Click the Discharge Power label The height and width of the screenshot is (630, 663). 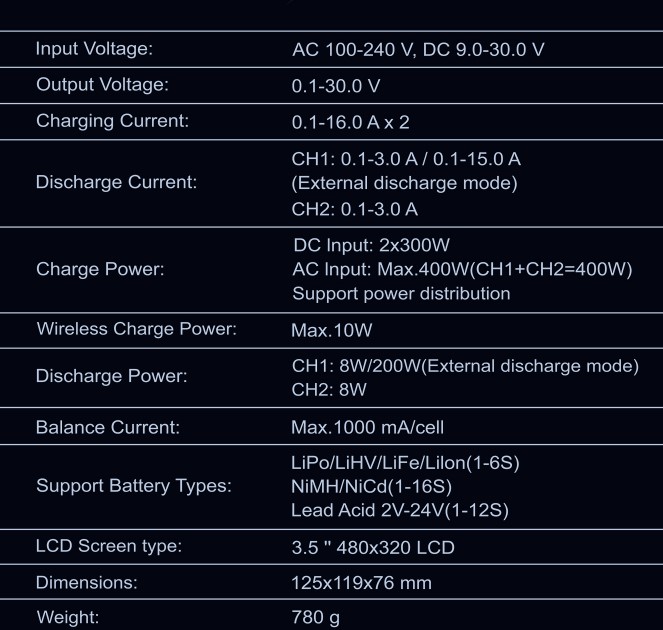click(x=111, y=377)
